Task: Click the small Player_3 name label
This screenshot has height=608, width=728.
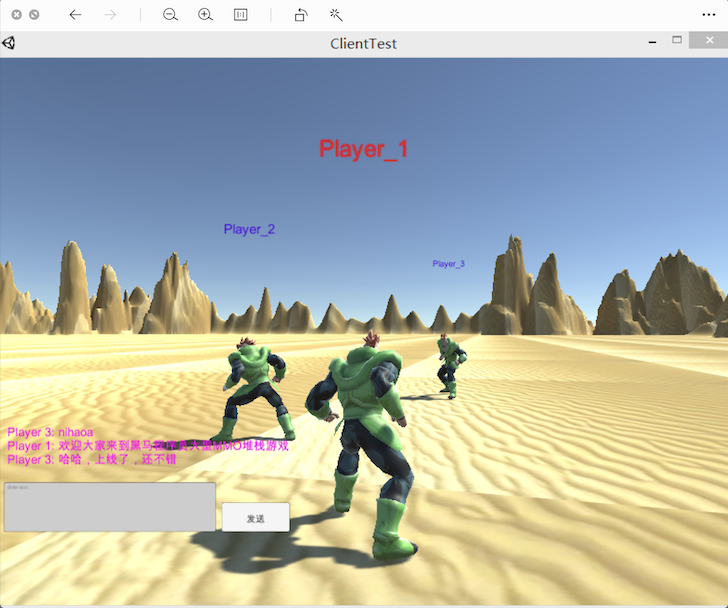Action: pos(448,264)
